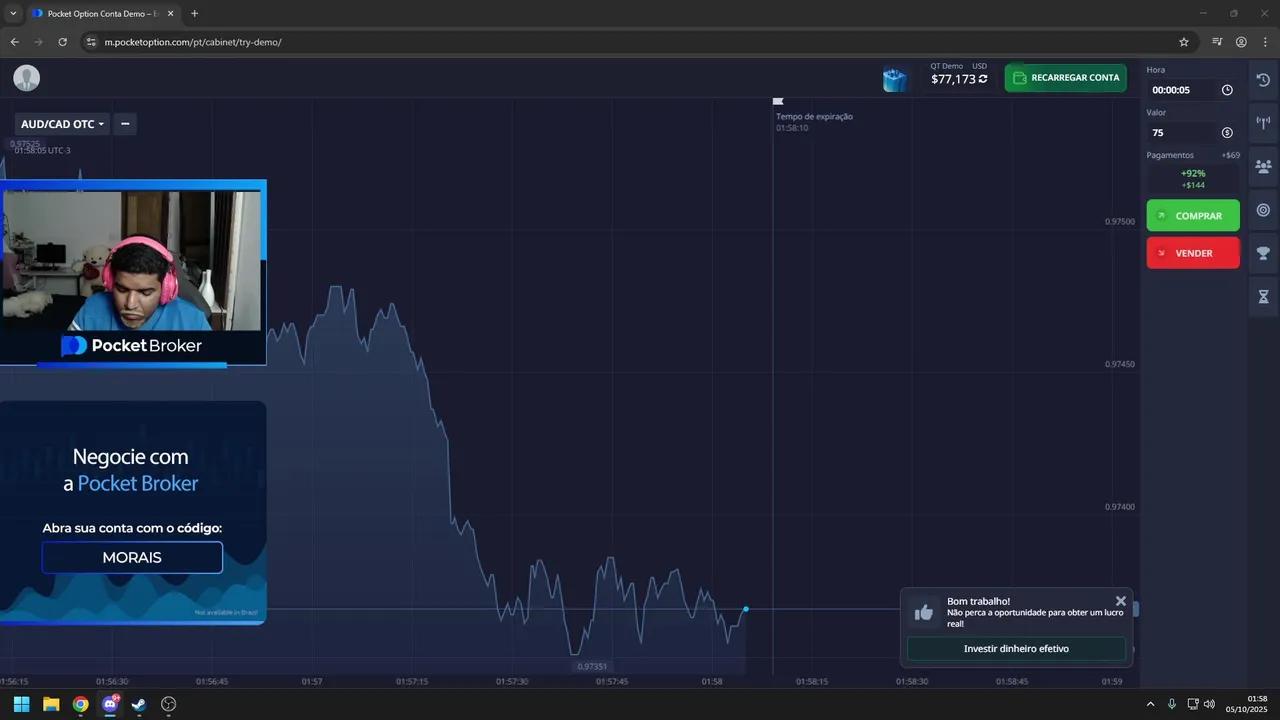Screen dimensions: 1280x720
Task: Click the refresh icon beside demo balance
Action: (x=983, y=79)
